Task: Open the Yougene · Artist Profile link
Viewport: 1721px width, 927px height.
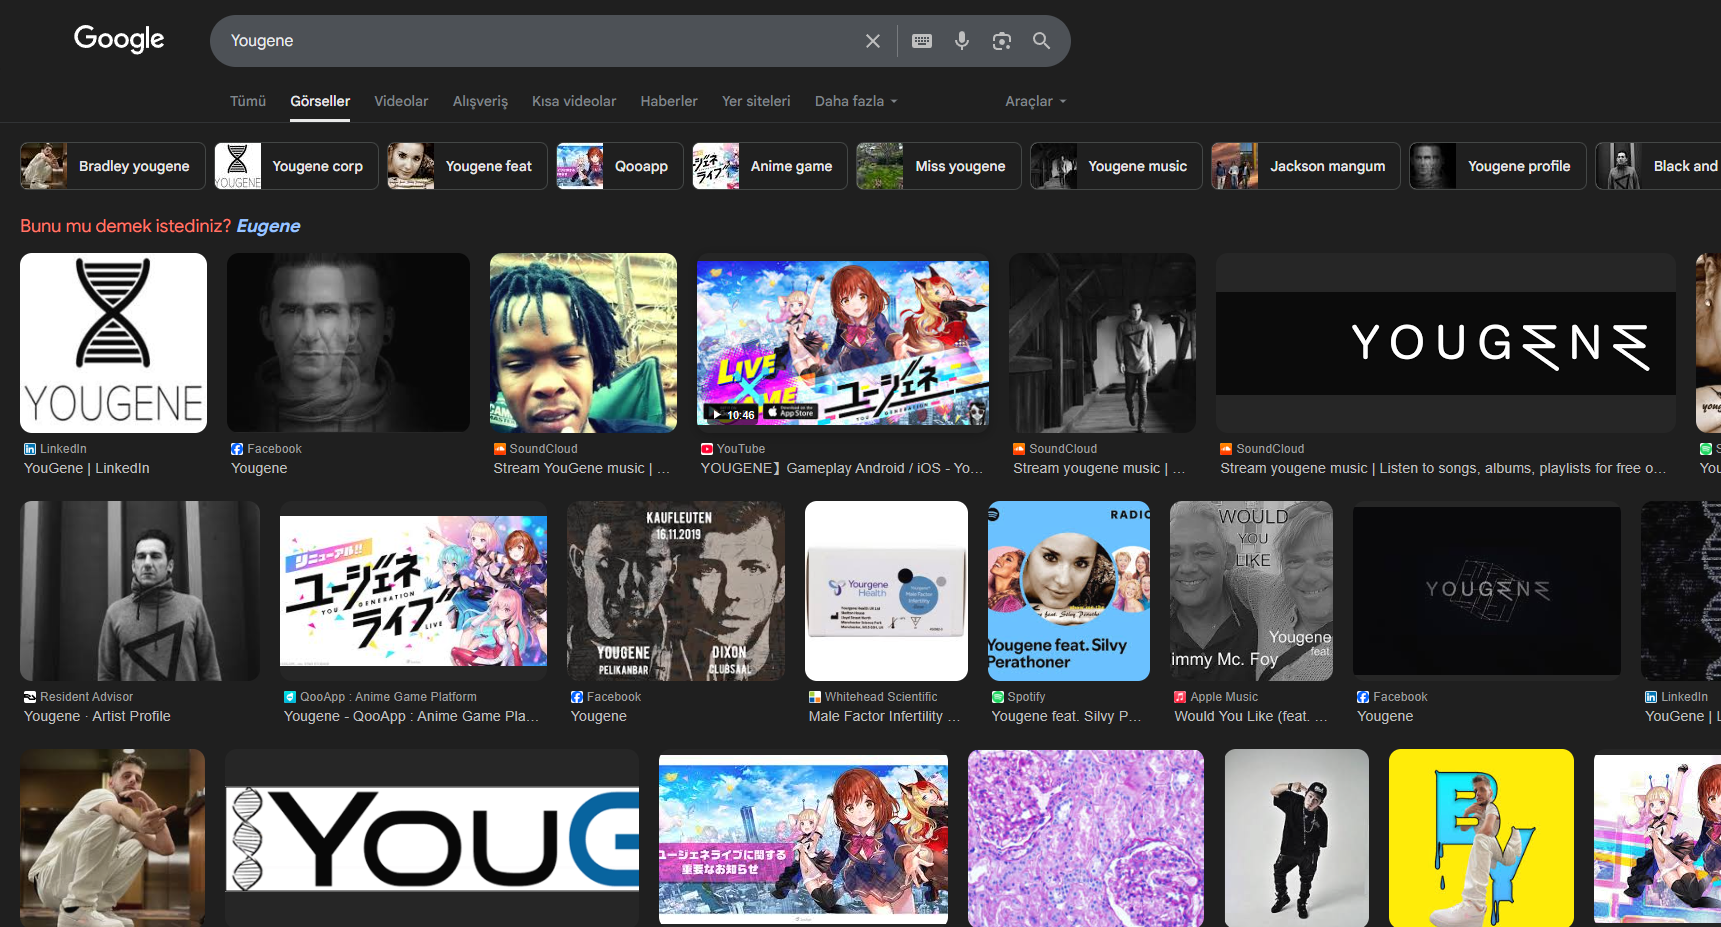Action: [97, 716]
